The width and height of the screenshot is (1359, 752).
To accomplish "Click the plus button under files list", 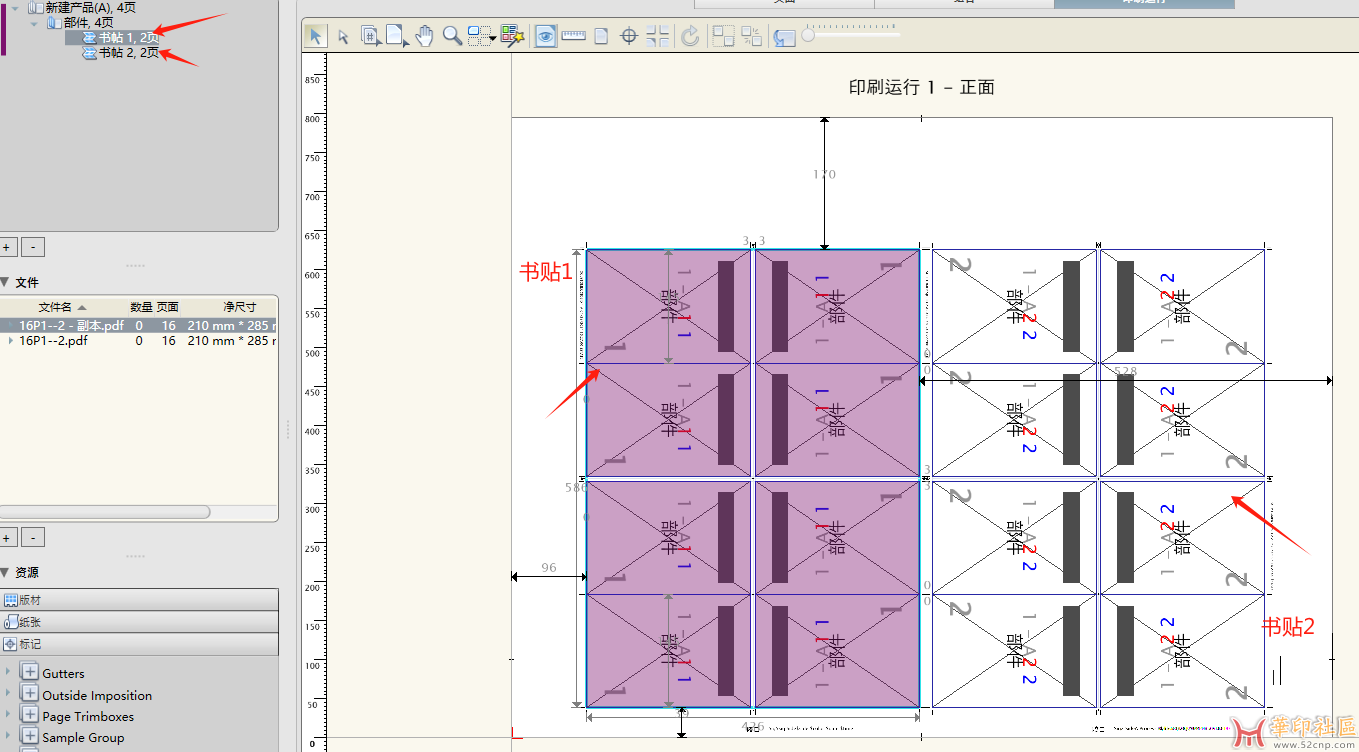I will point(6,537).
